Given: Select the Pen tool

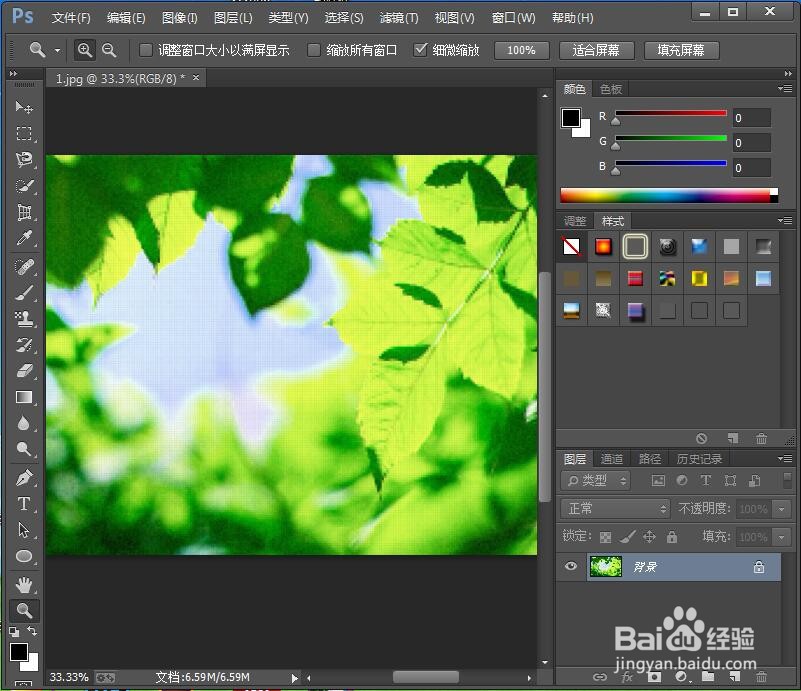Looking at the screenshot, I should tap(23, 478).
